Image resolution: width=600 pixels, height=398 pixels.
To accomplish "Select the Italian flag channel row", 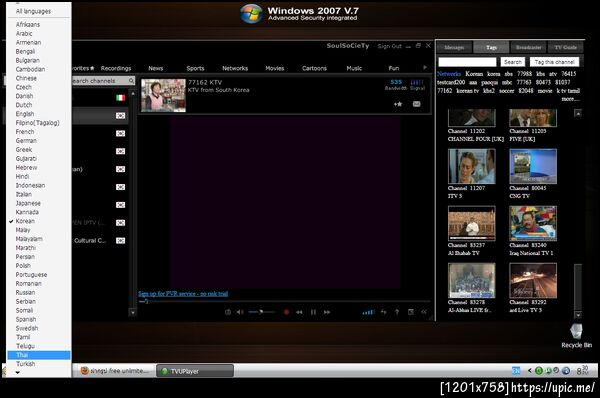I will click(100, 98).
